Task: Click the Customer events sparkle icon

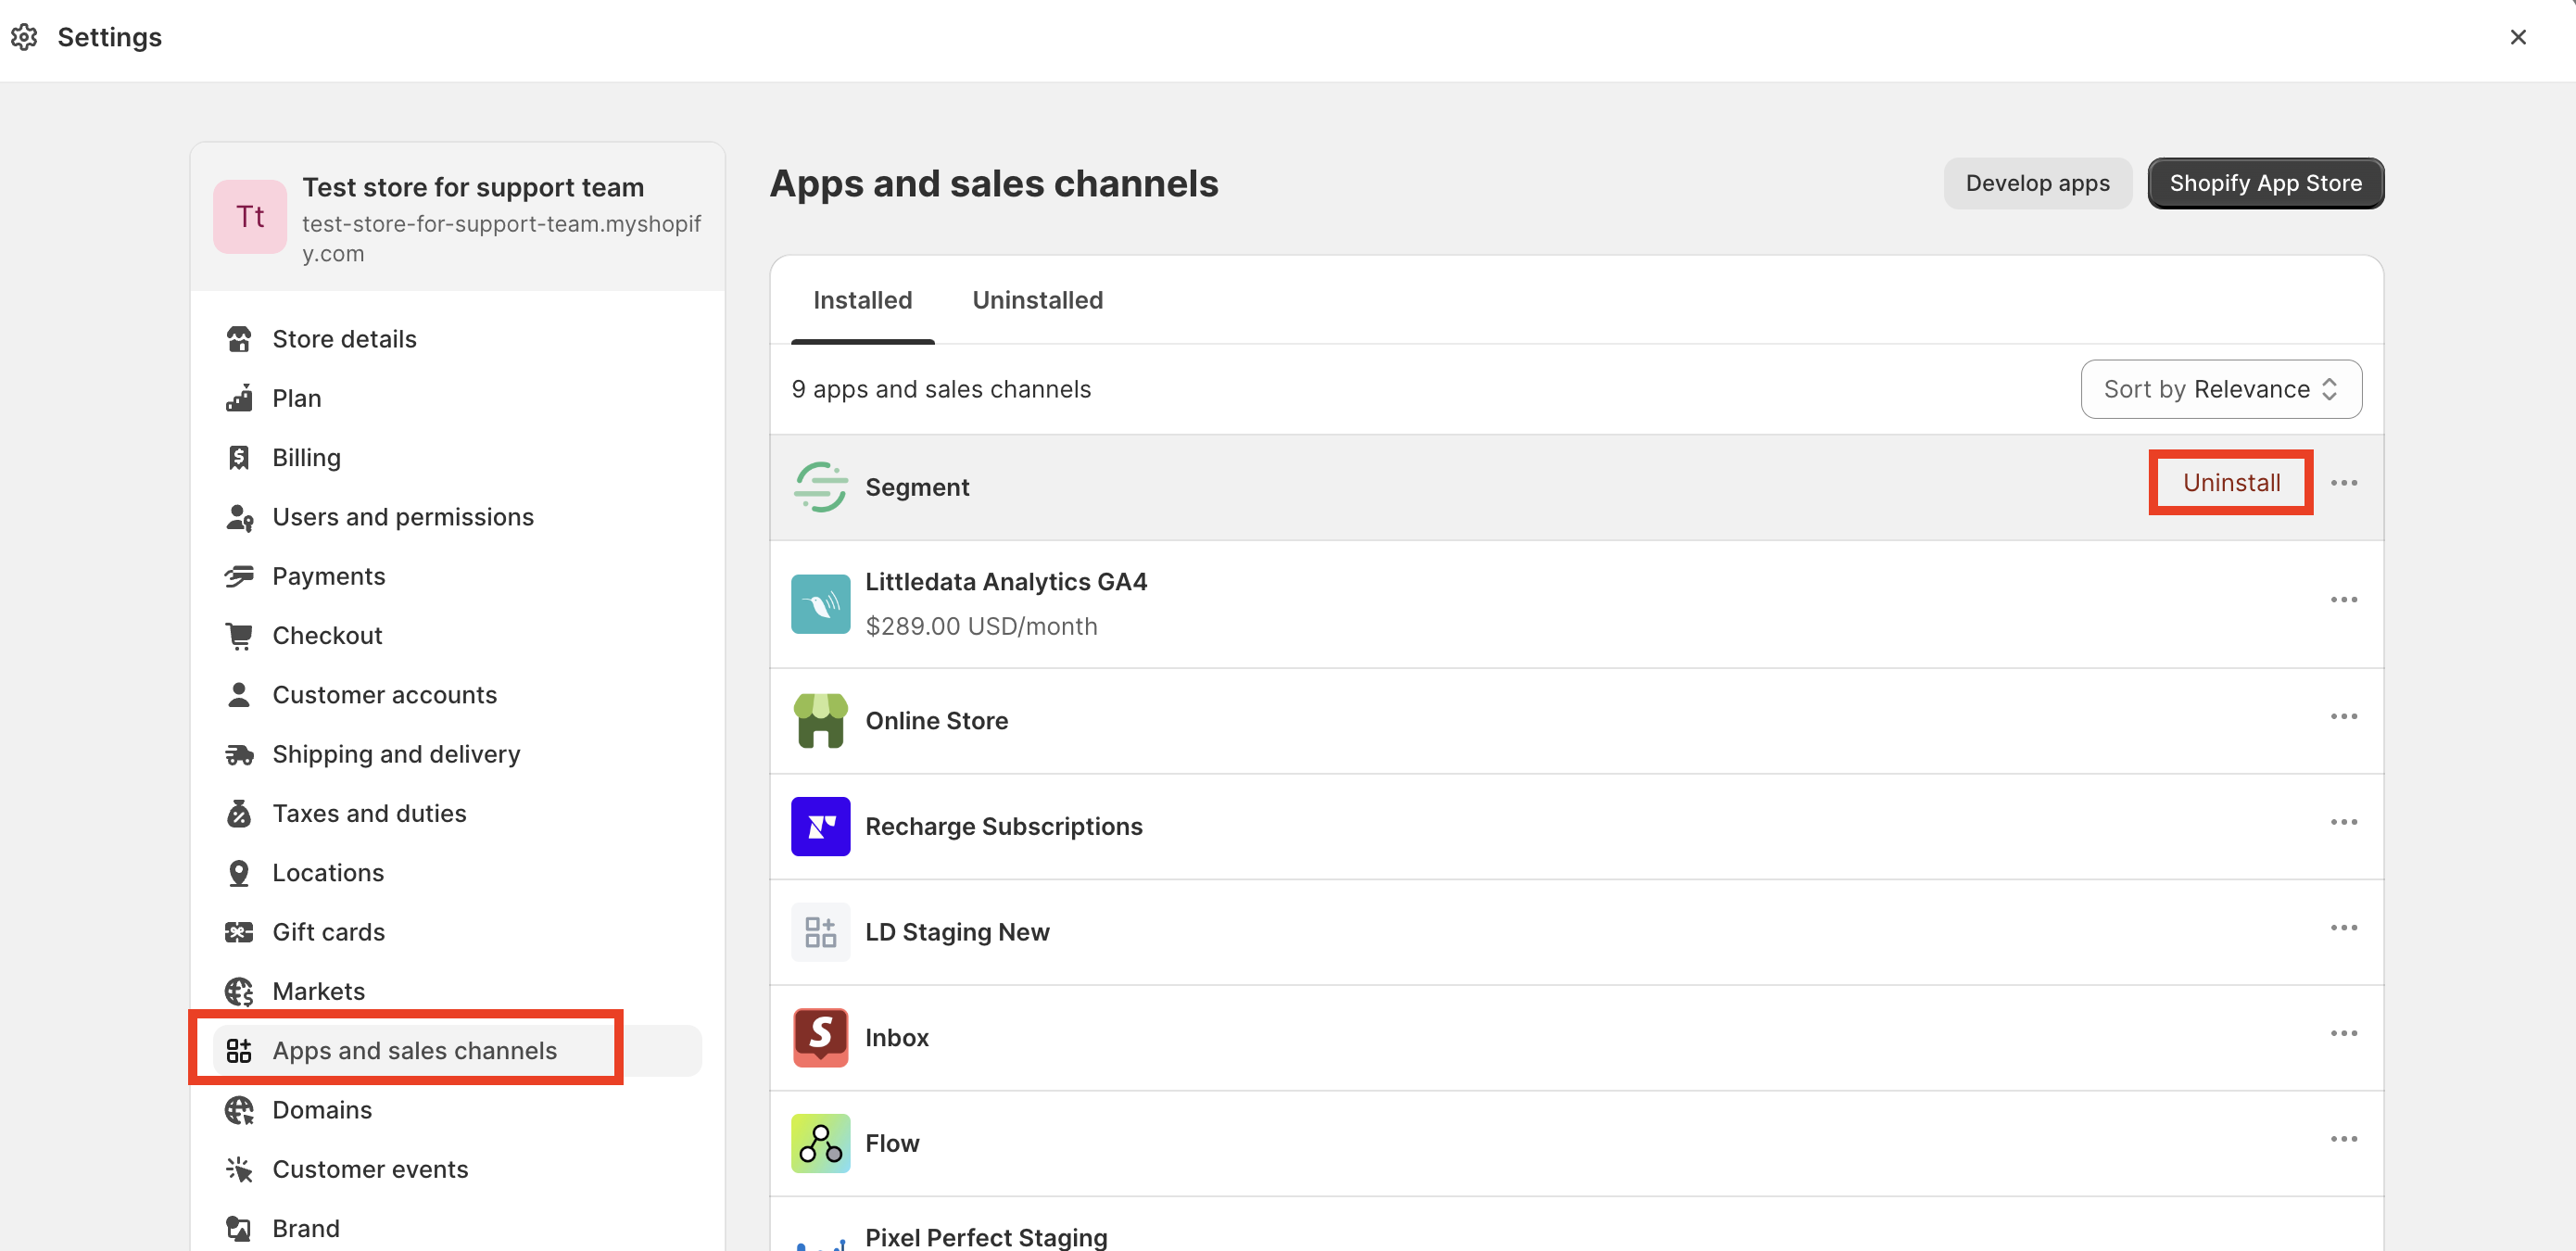Action: click(x=239, y=1169)
